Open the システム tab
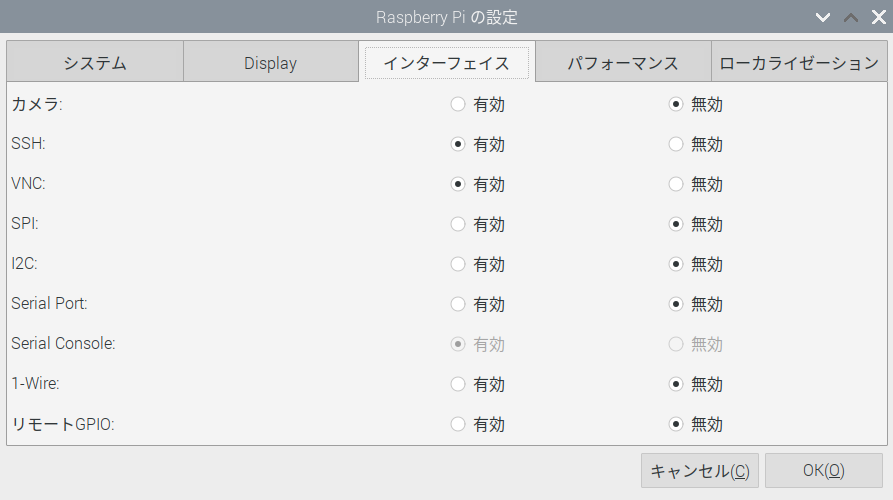This screenshot has height=500, width=893. [95, 62]
